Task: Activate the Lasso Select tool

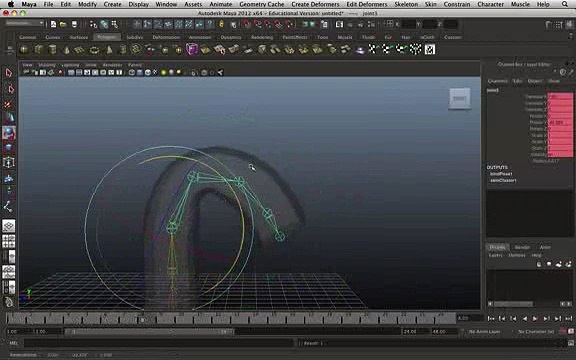Action: click(x=10, y=89)
